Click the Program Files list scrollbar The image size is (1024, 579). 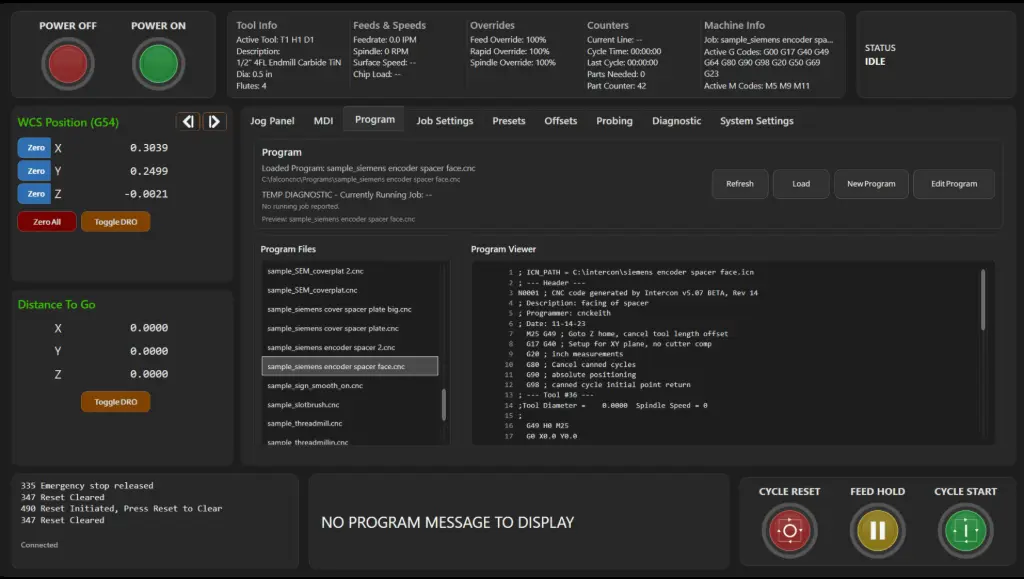coord(444,405)
